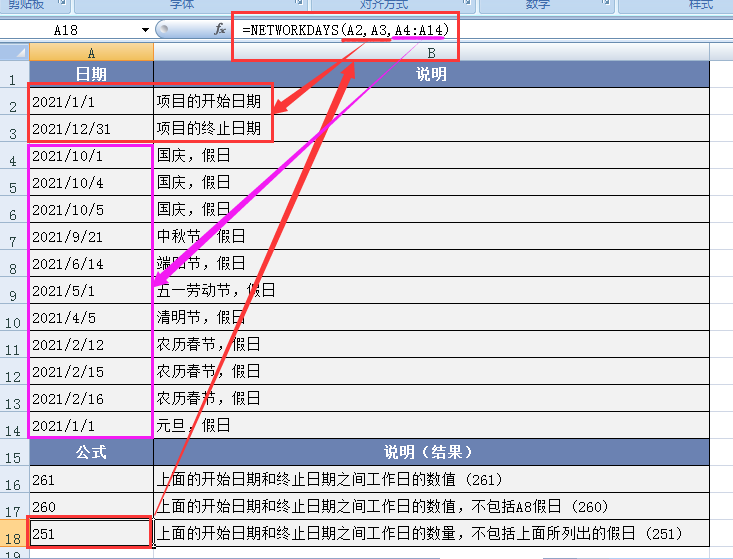Click header cell '公式'

click(92, 452)
